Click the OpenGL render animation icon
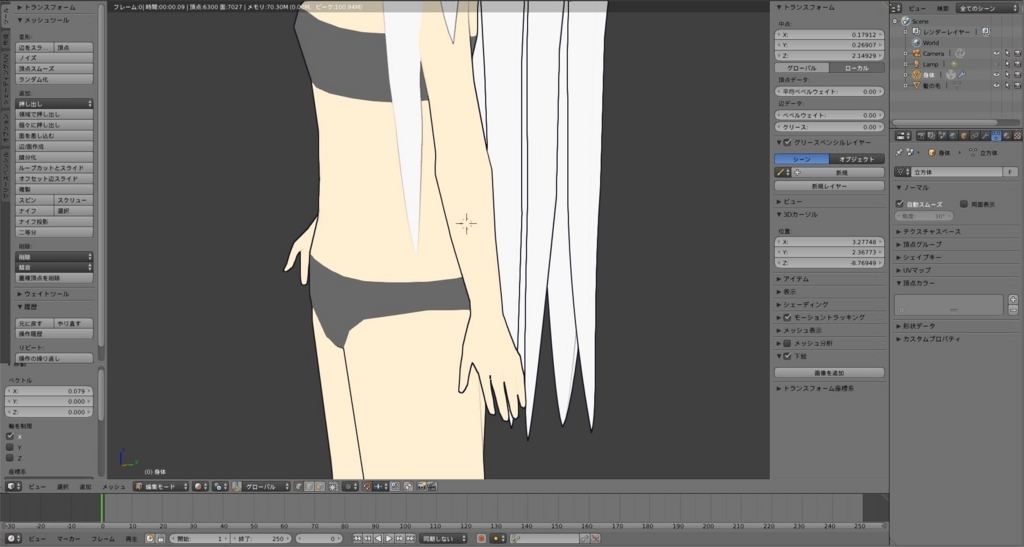 point(432,486)
